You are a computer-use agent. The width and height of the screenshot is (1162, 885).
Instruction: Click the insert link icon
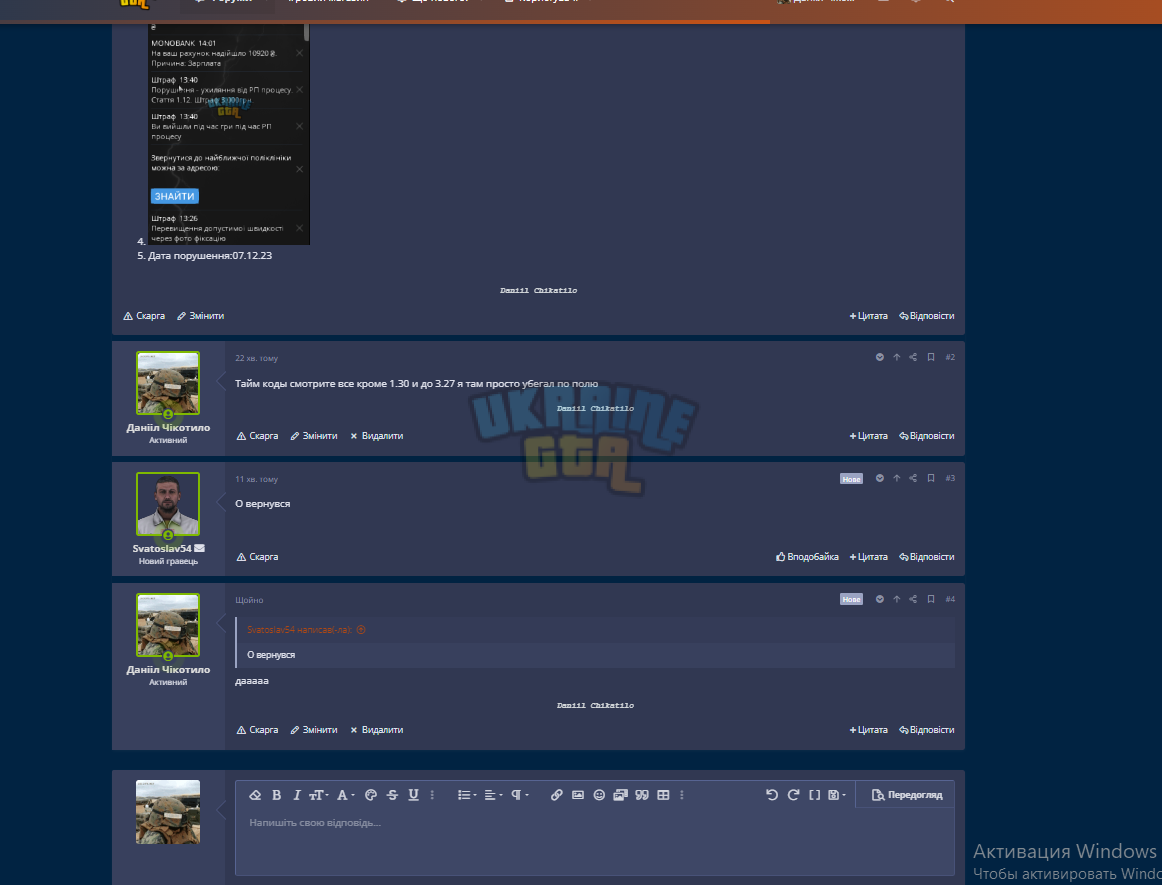point(557,795)
